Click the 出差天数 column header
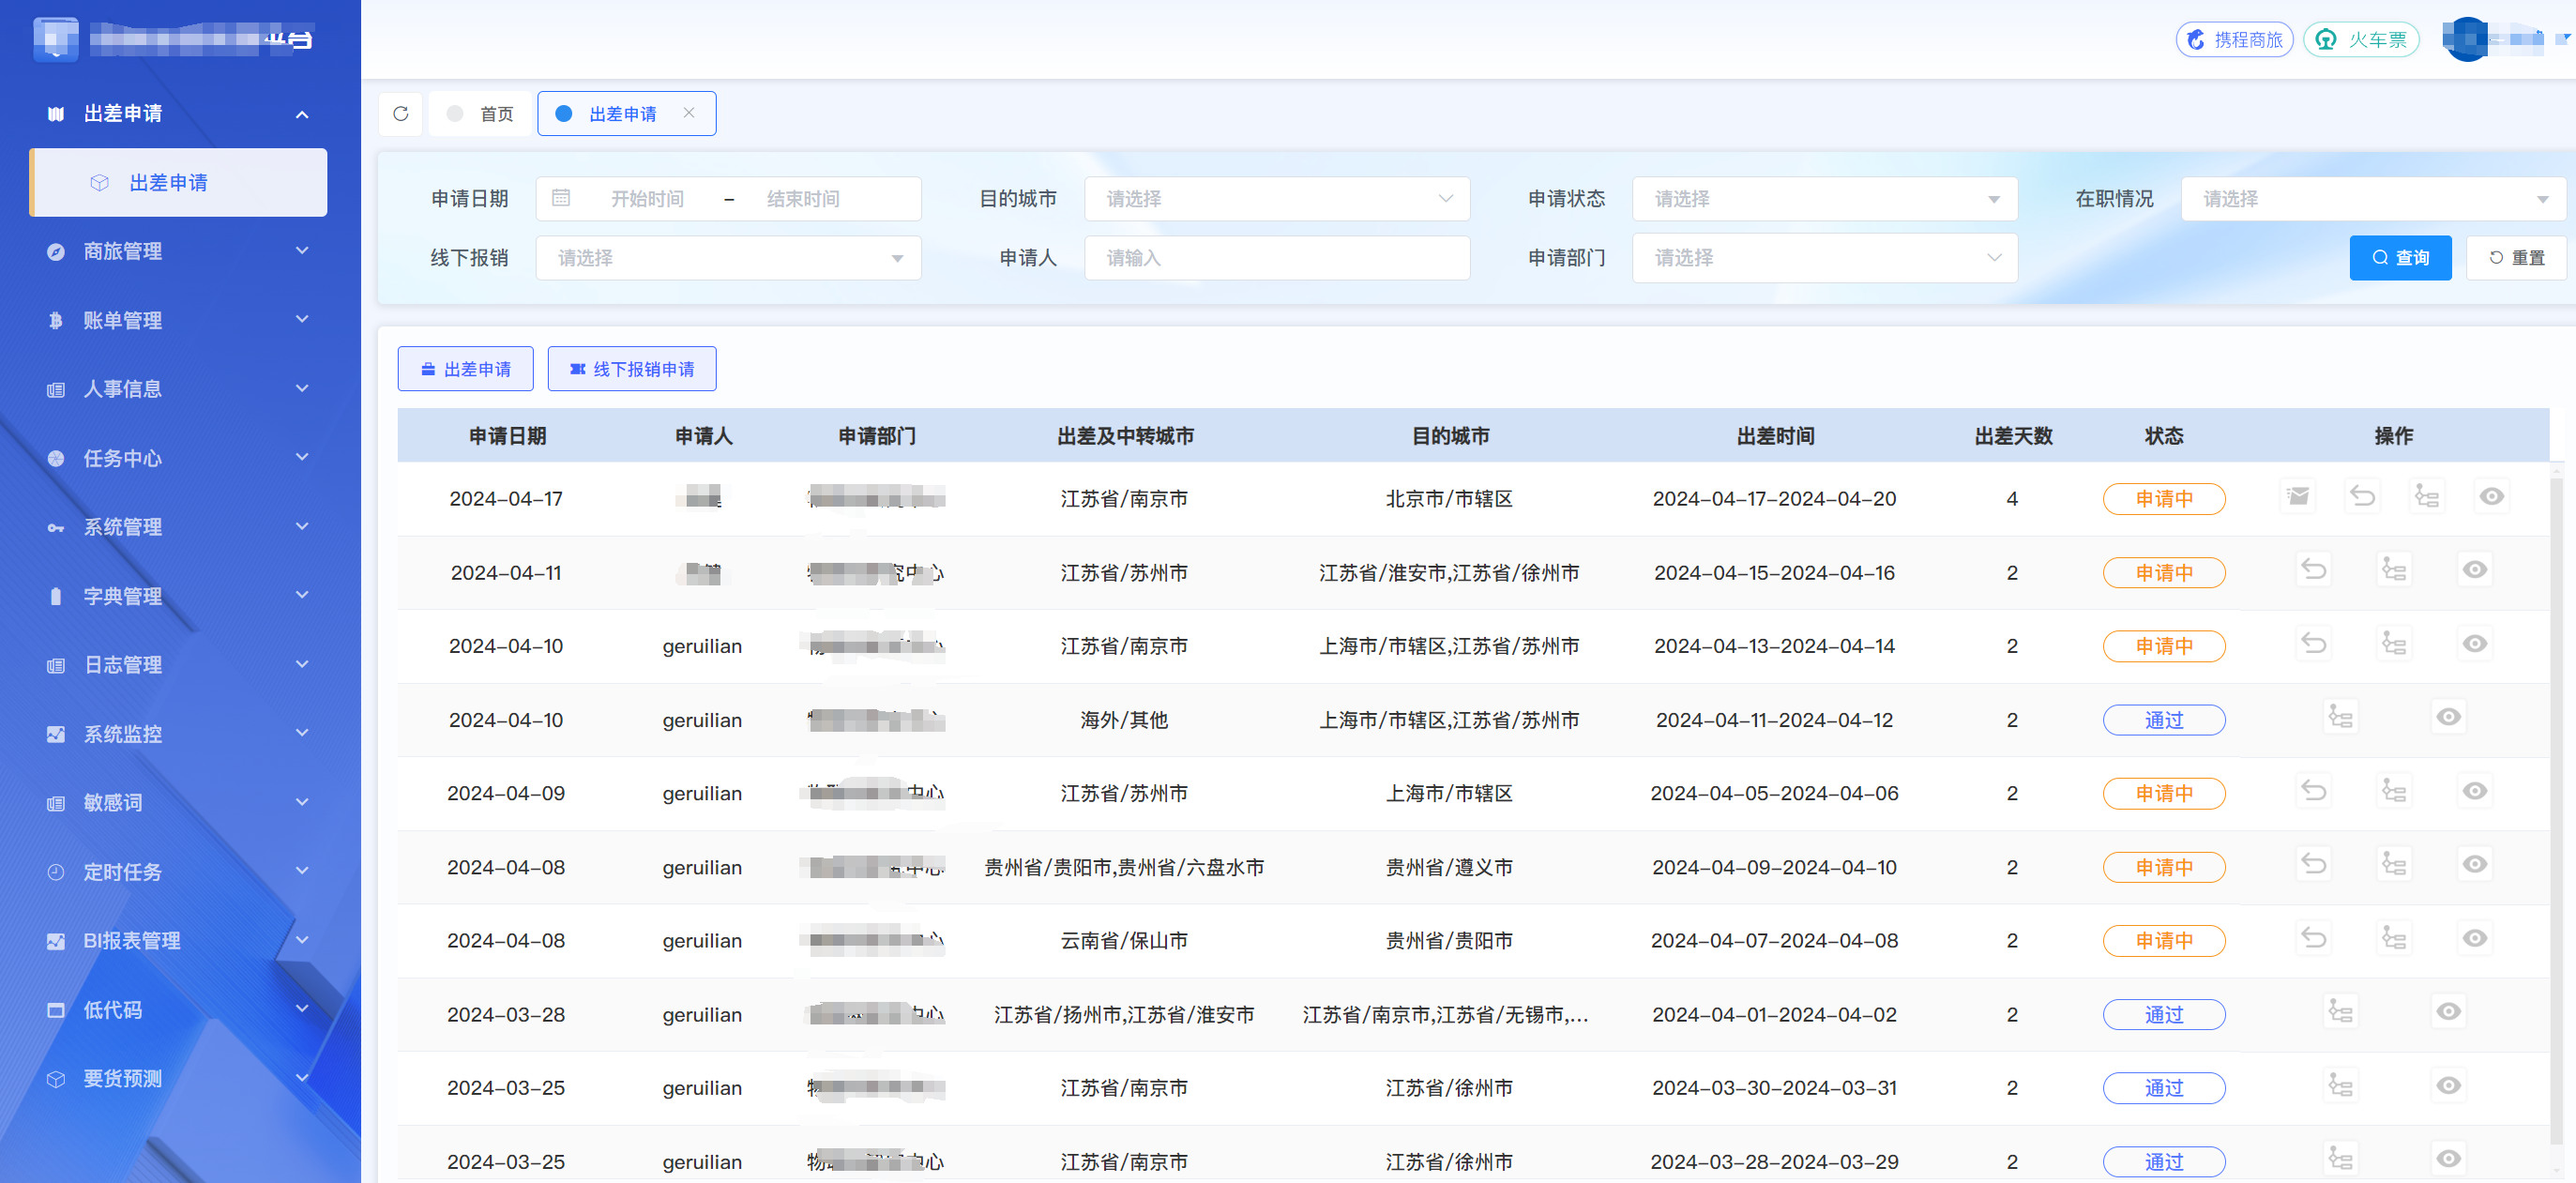The height and width of the screenshot is (1183, 2576). (2013, 436)
